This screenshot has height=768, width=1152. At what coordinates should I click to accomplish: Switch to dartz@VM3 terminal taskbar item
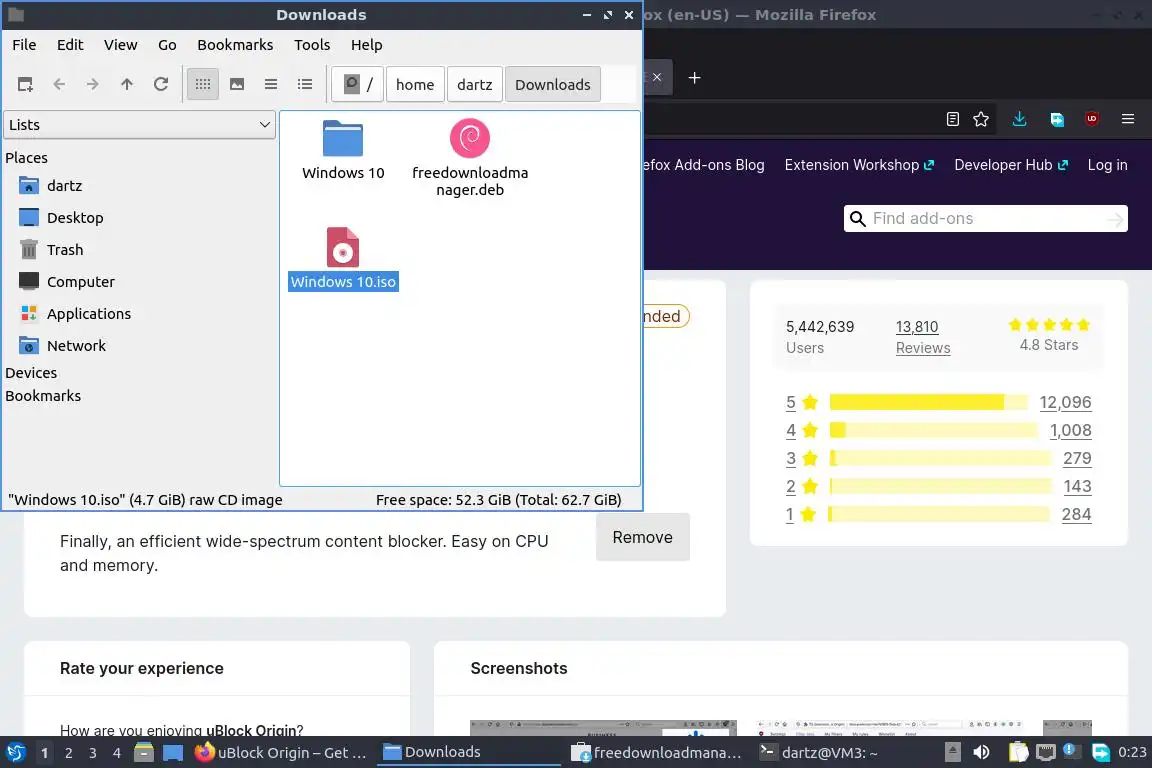point(818,753)
